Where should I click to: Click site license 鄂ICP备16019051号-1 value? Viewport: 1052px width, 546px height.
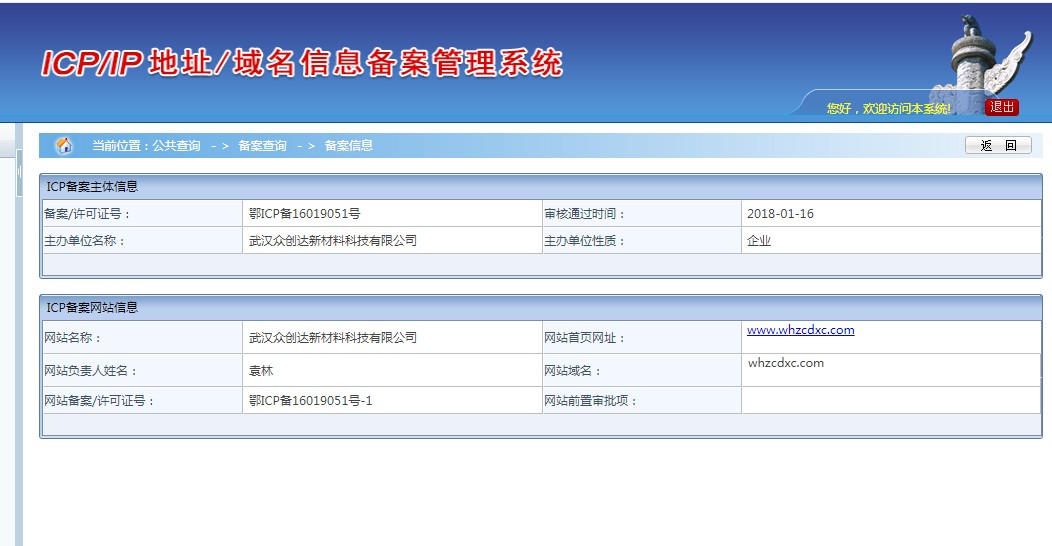pyautogui.click(x=310, y=401)
